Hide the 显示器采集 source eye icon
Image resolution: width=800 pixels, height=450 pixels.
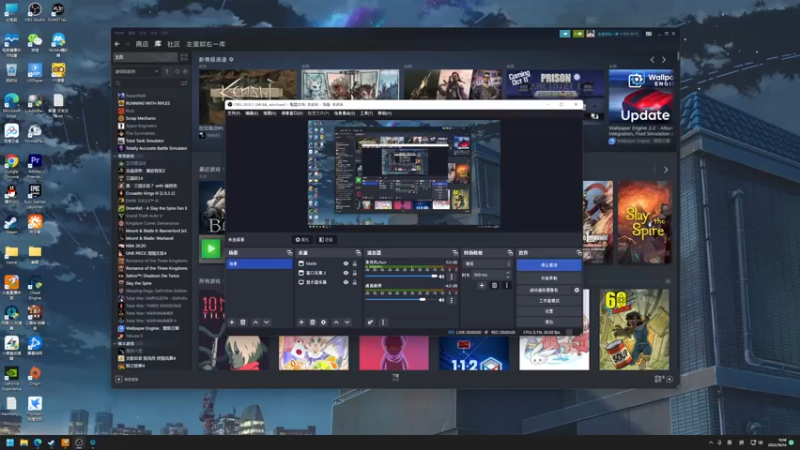click(346, 282)
